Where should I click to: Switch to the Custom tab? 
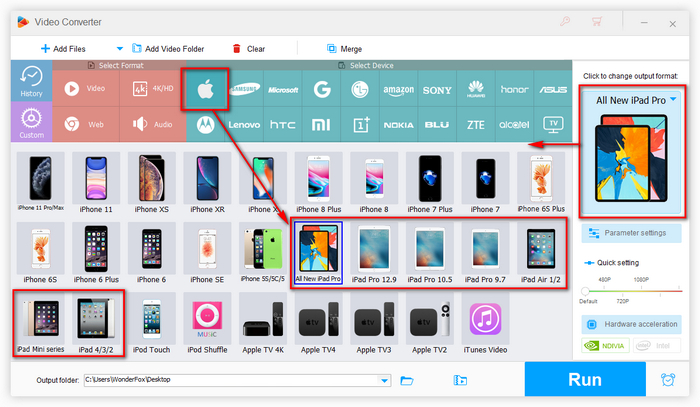[31, 122]
